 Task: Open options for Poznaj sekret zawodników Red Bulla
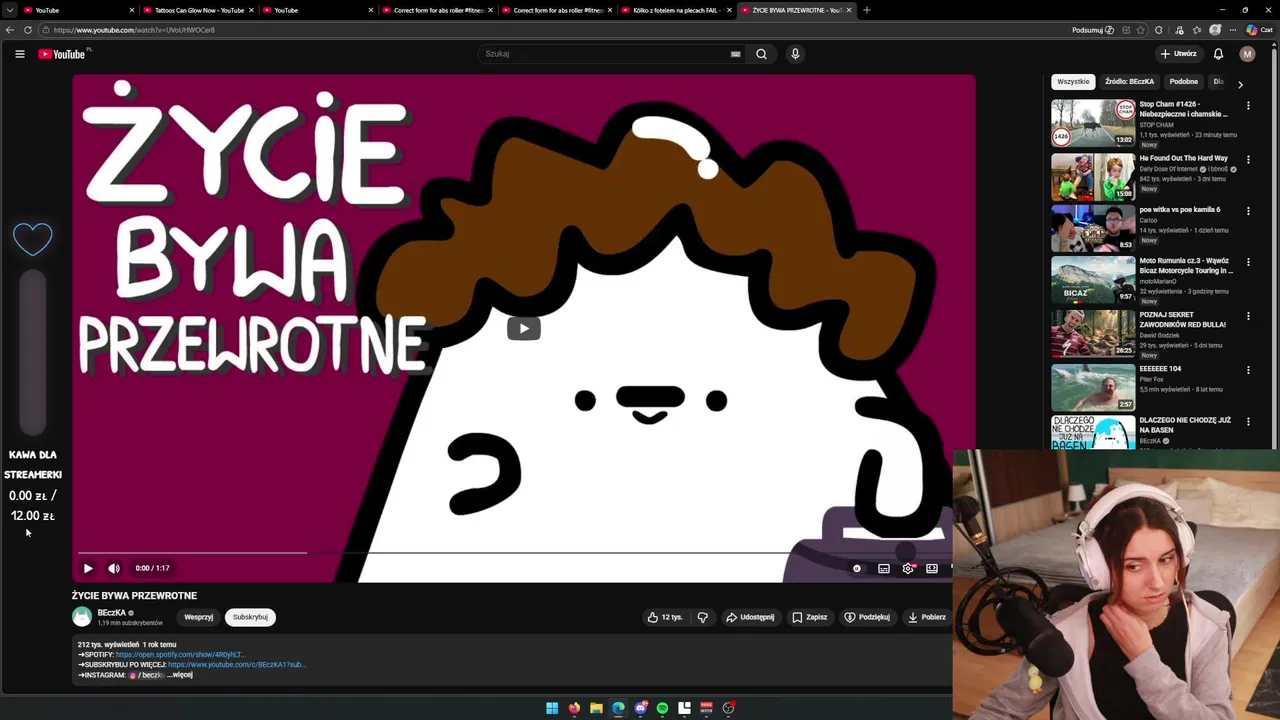pyautogui.click(x=1248, y=316)
